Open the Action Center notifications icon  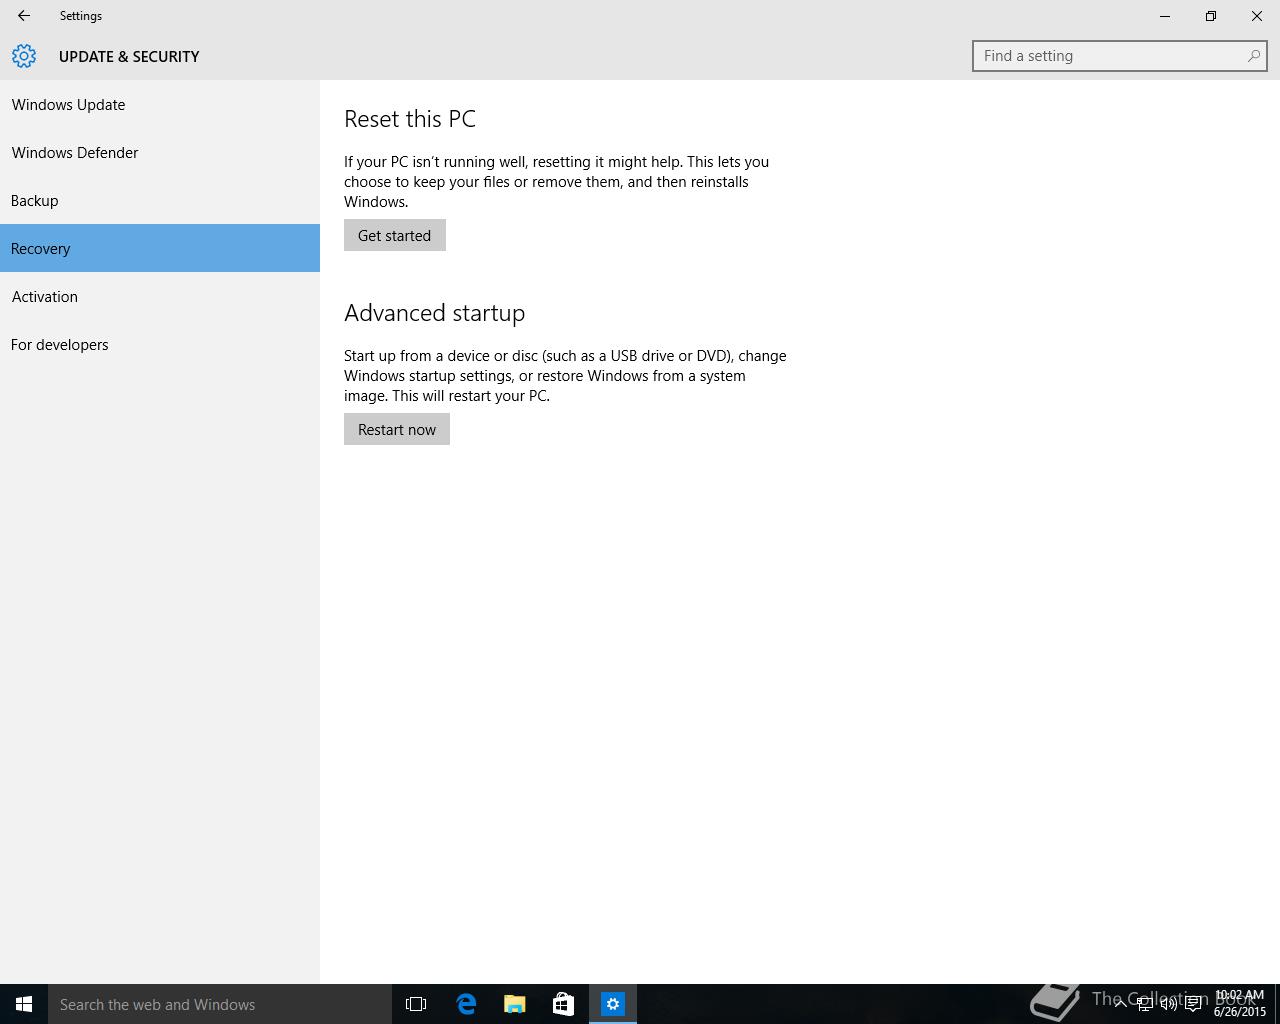pos(1193,1004)
